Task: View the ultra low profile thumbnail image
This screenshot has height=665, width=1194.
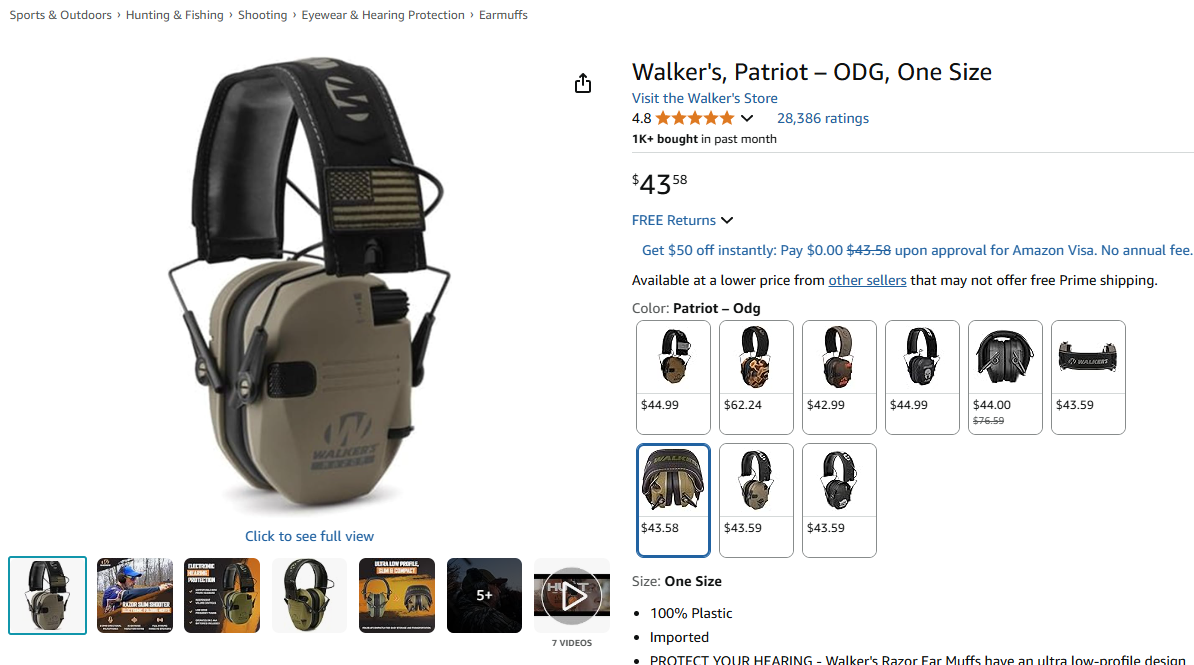Action: tap(397, 596)
